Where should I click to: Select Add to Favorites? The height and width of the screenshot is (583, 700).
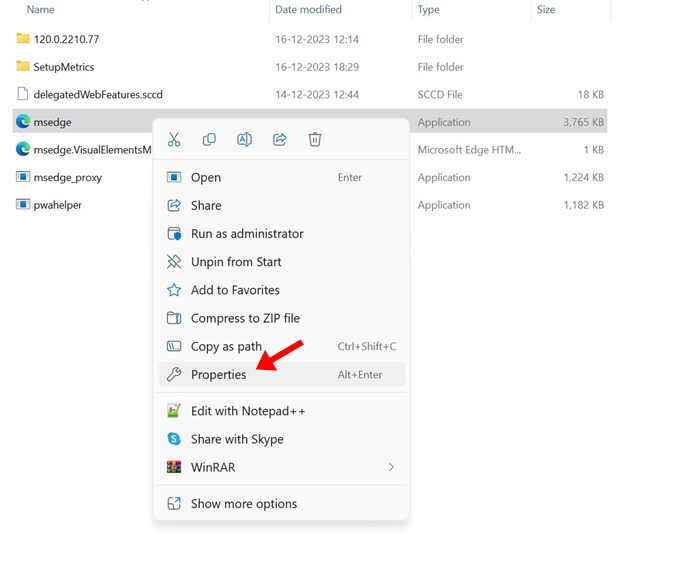tap(281, 290)
